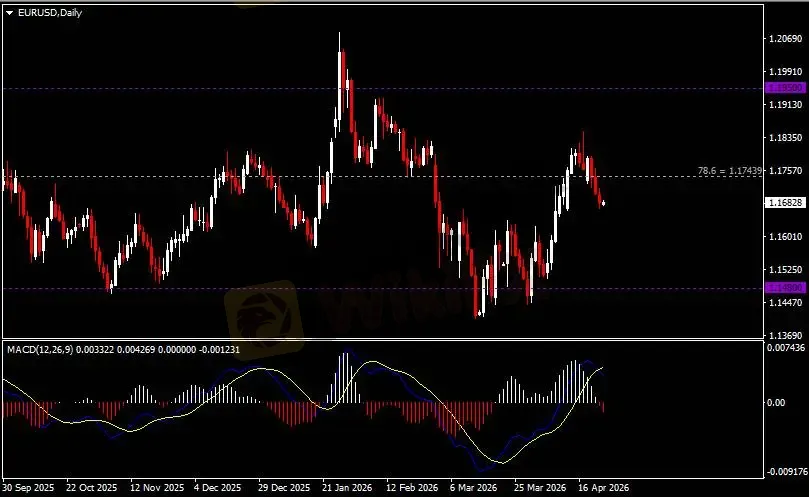Click the MACD 0.00 zero level label

click(x=776, y=403)
